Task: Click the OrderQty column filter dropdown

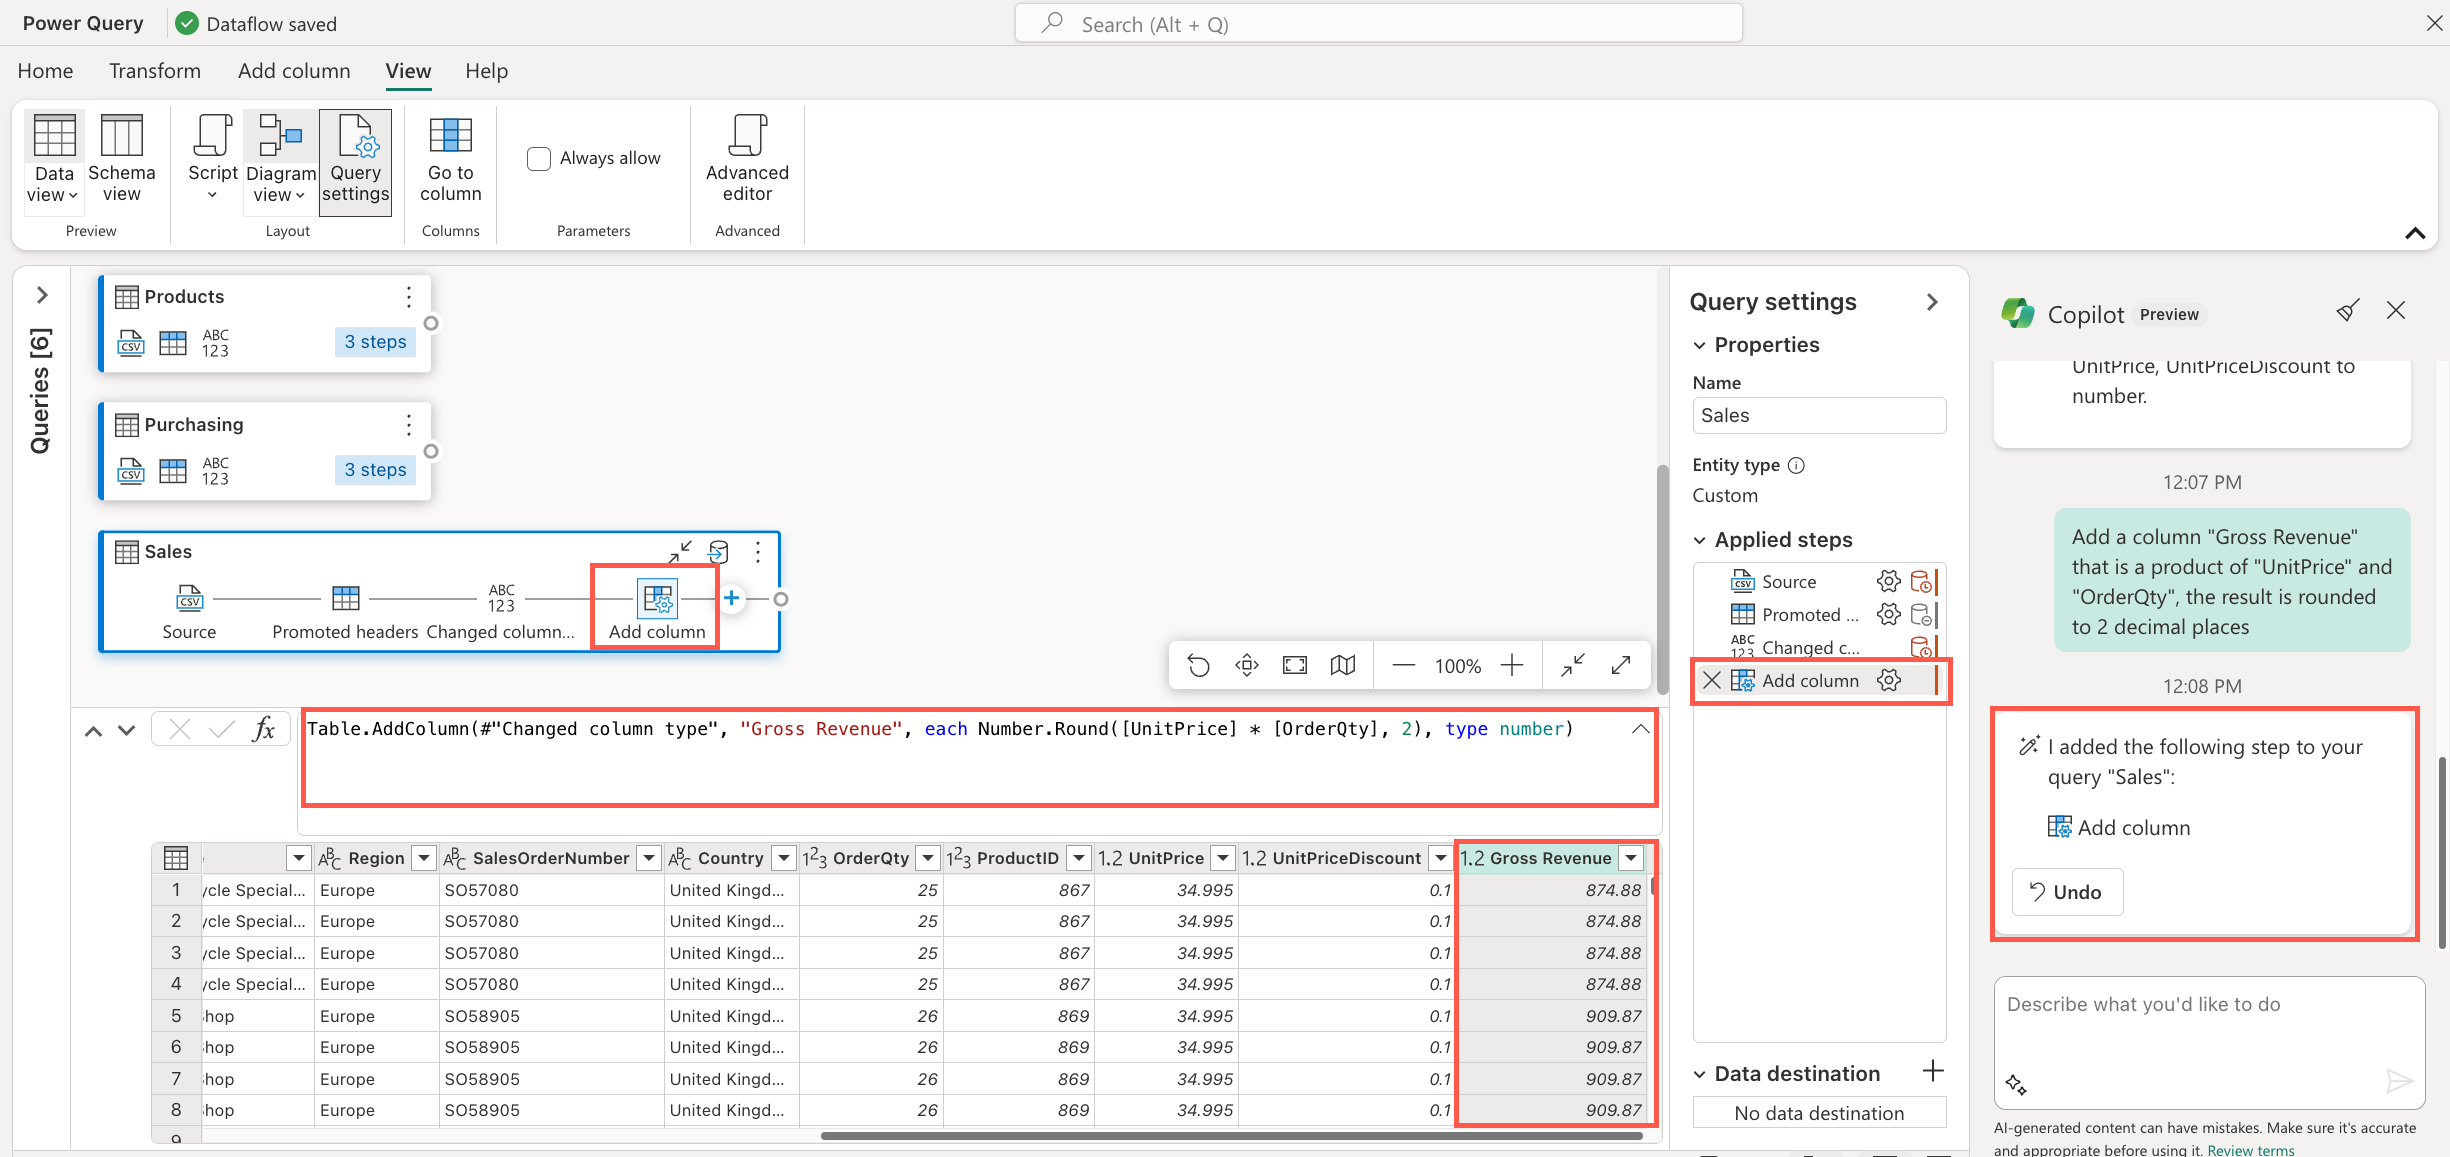Action: 925,857
